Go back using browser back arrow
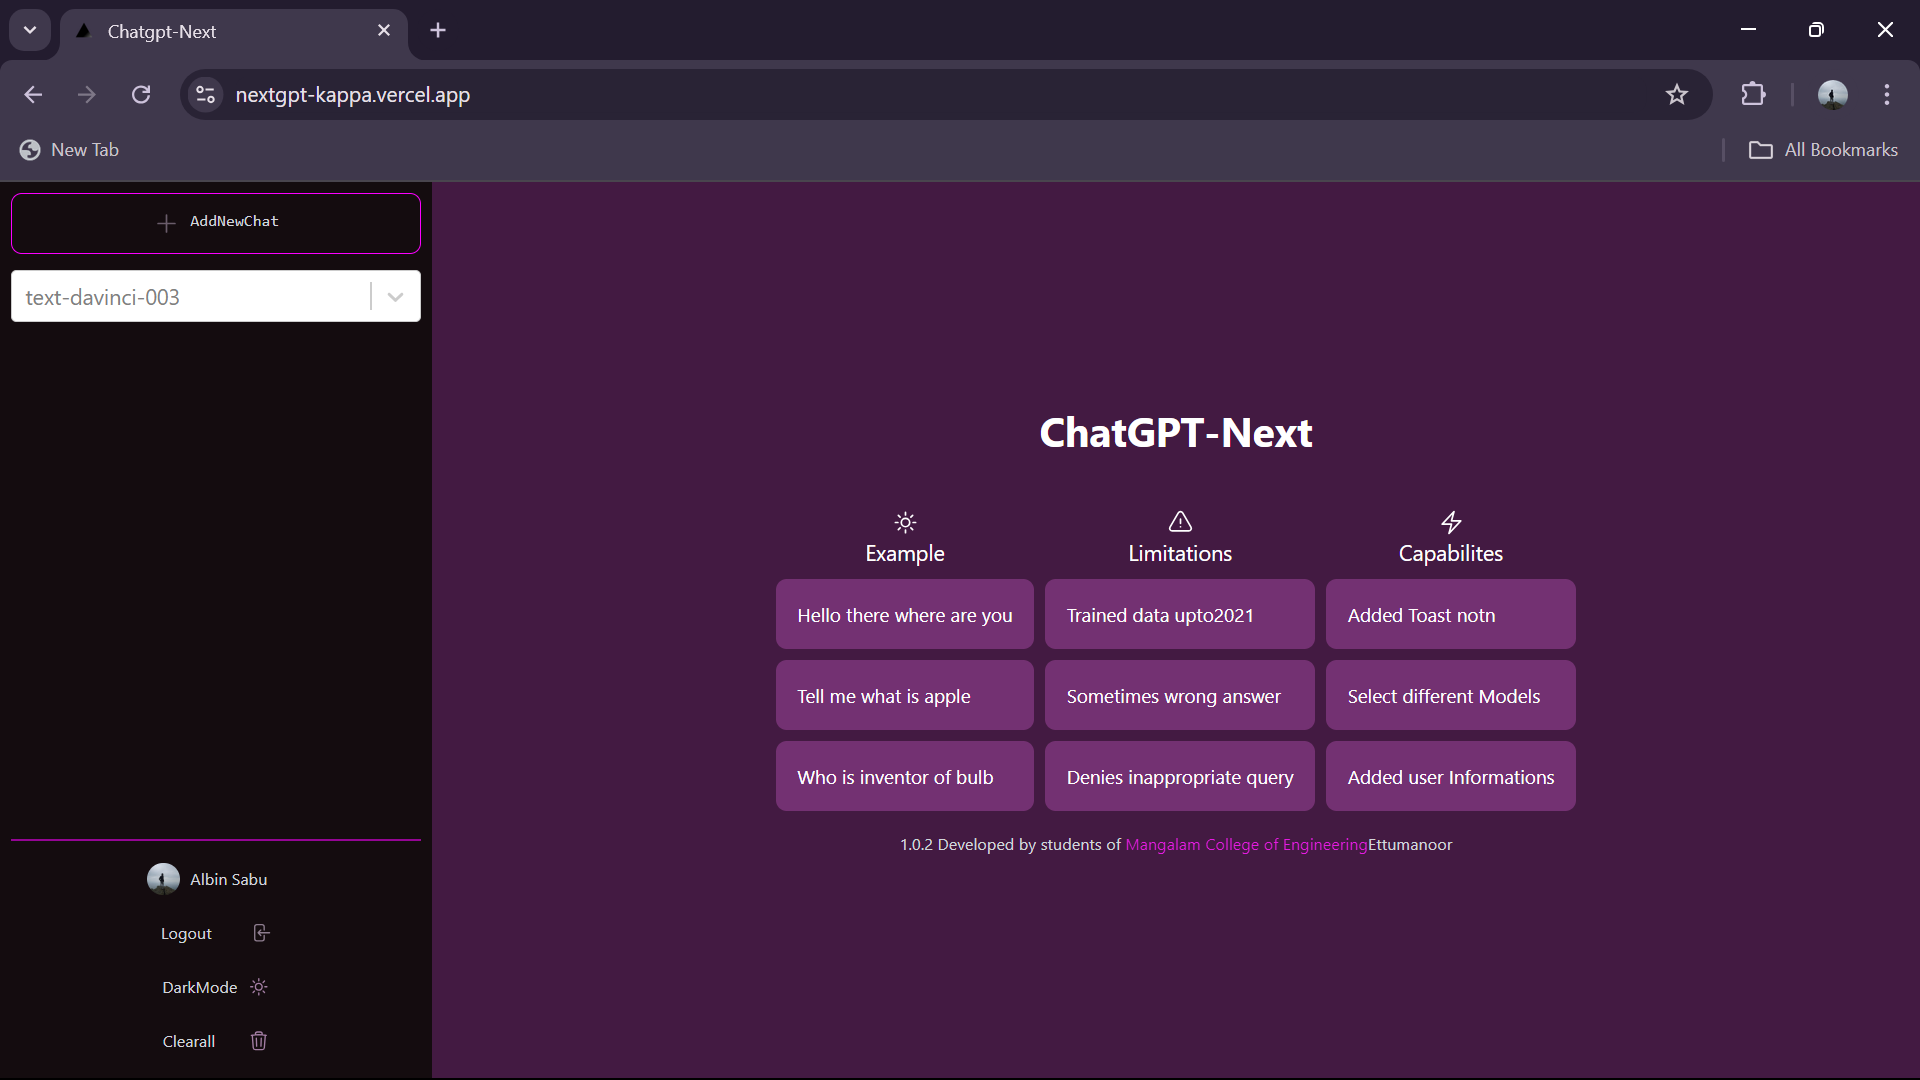This screenshot has width=1920, height=1080. coord(33,94)
